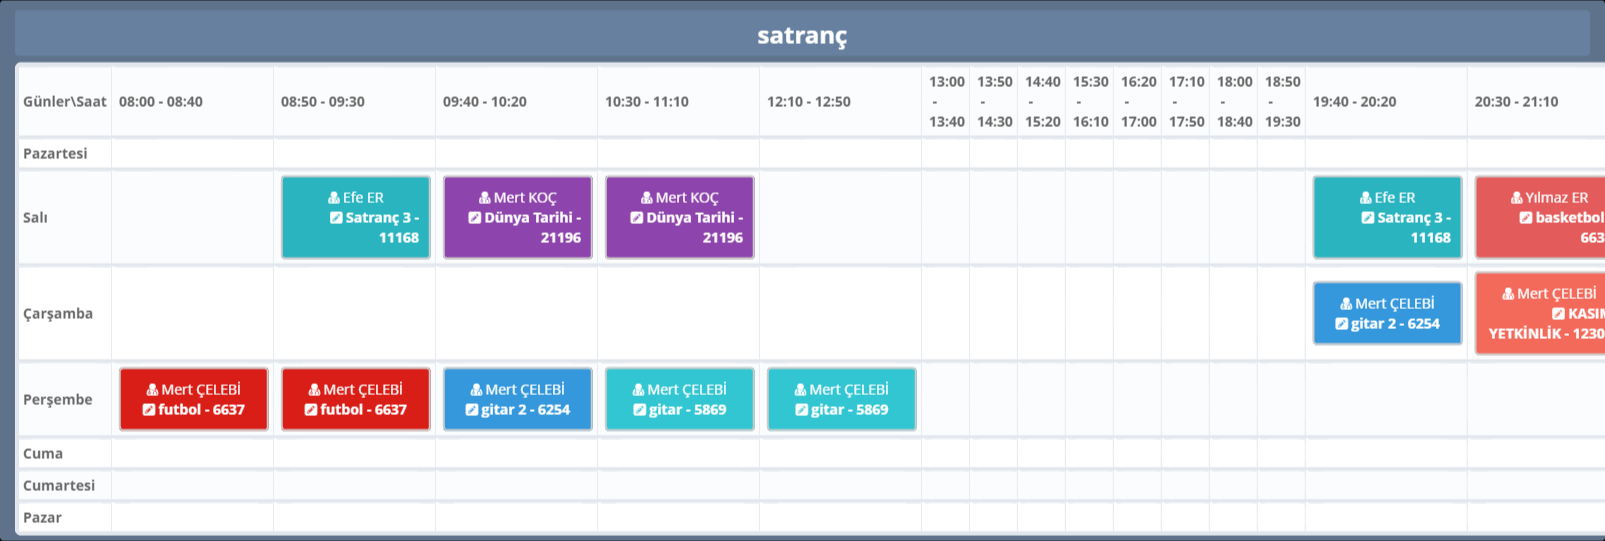Click teacher icon on Çarşamba gitar 2 card

[1346, 304]
